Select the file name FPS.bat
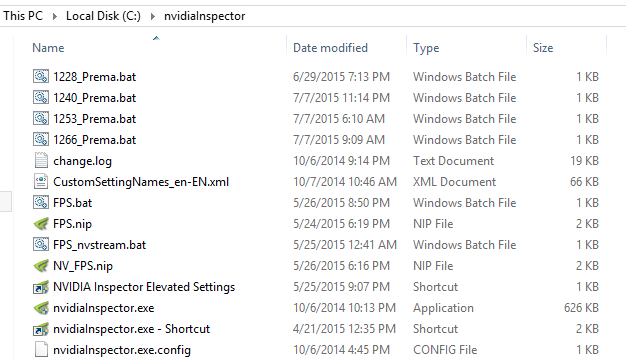The height and width of the screenshot is (362, 626). pos(73,203)
